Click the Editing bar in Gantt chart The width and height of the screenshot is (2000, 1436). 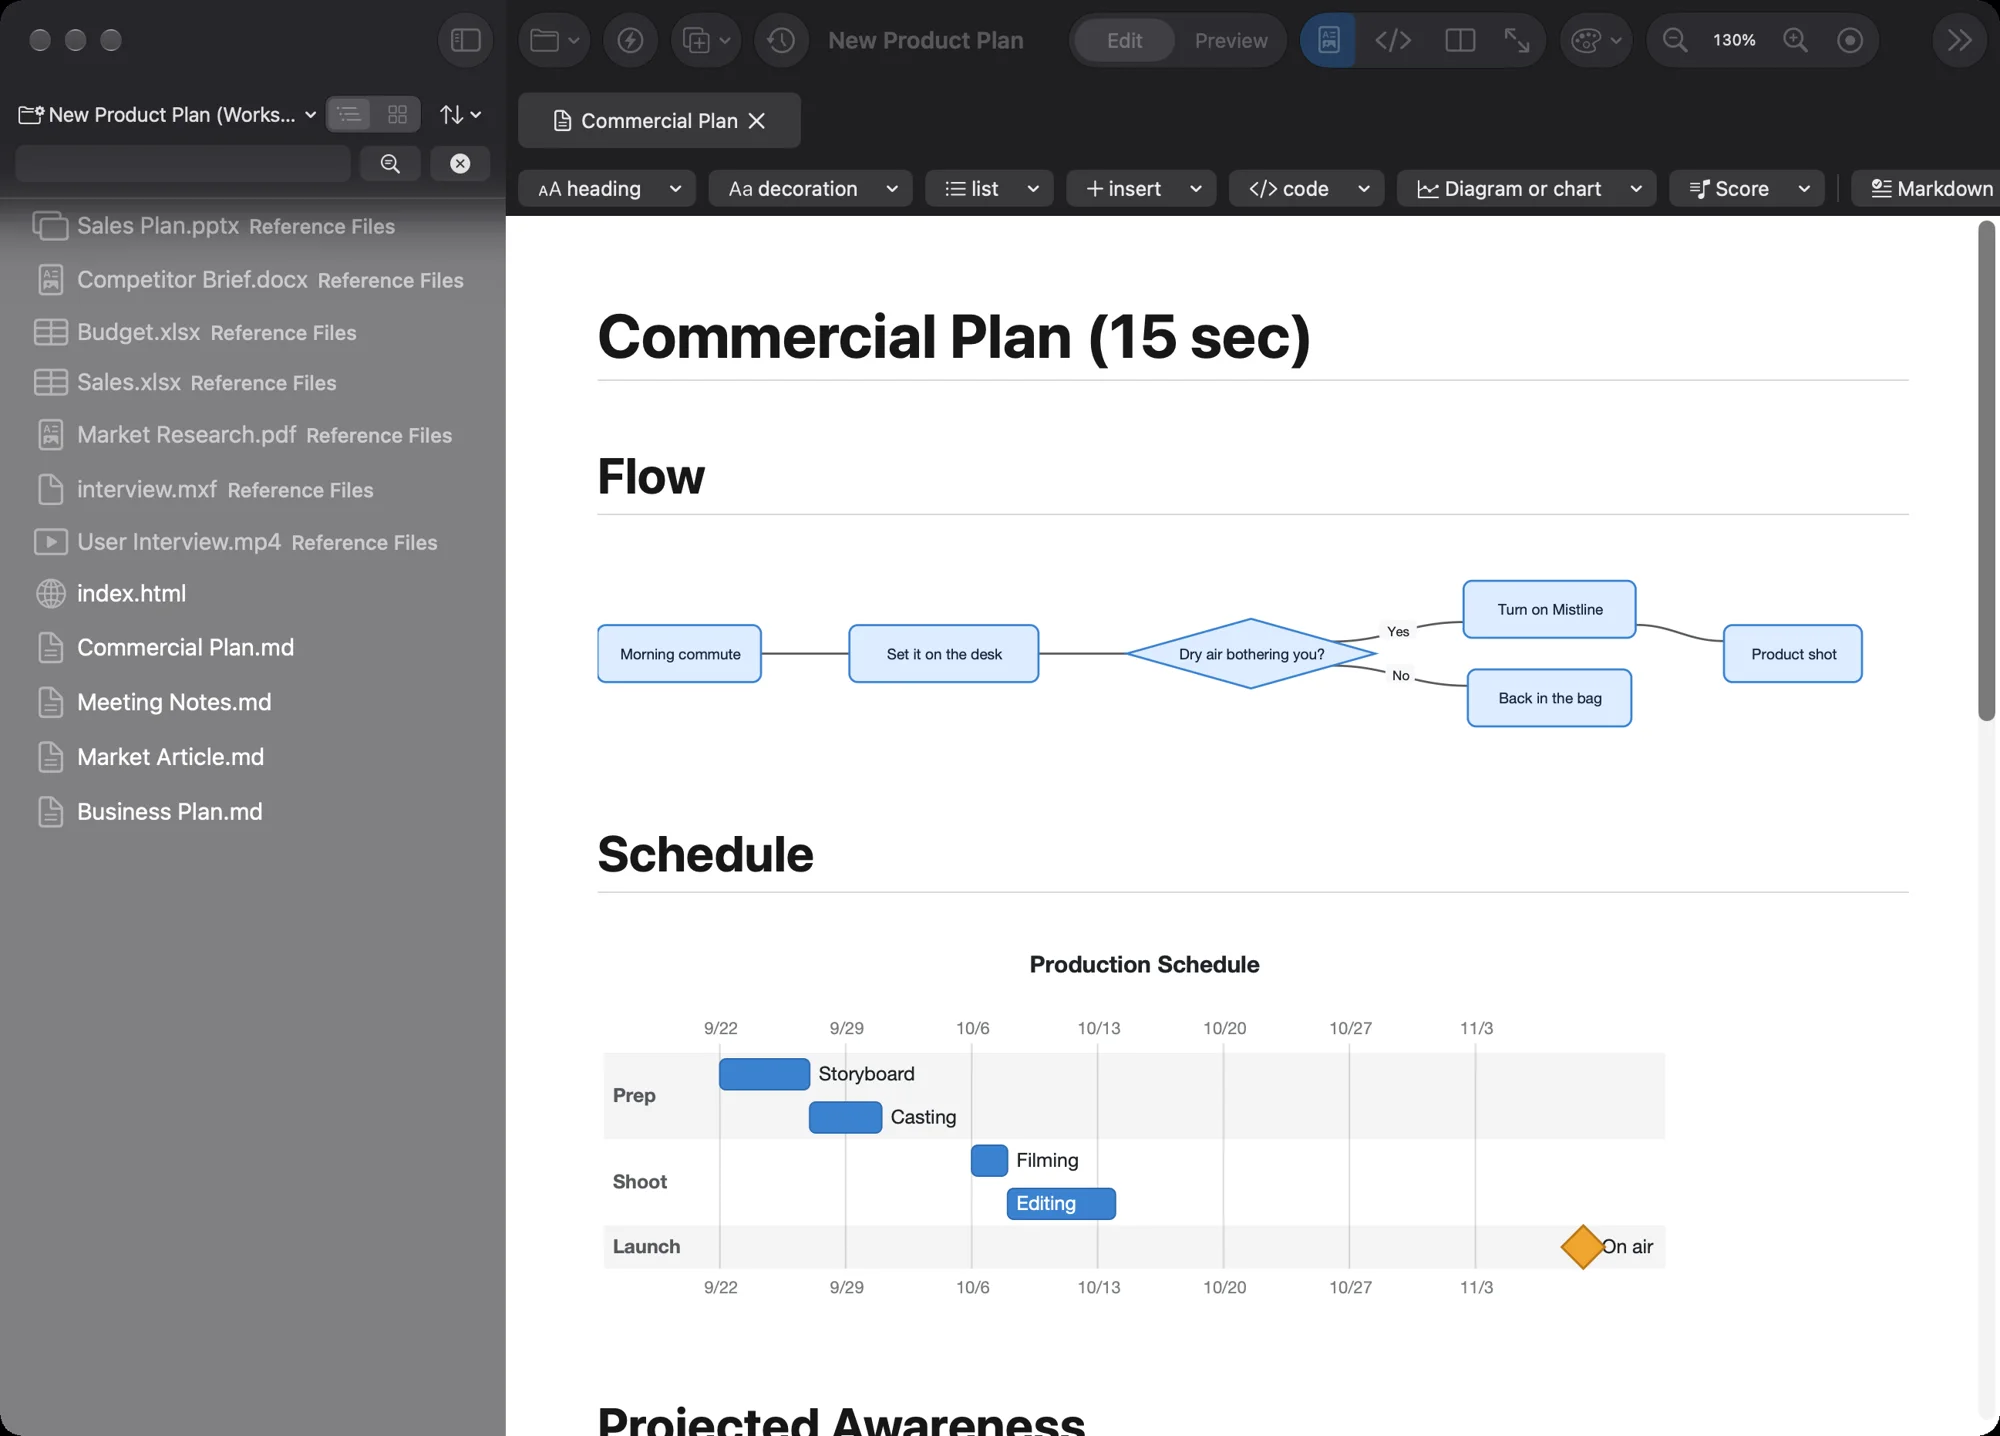tap(1061, 1203)
